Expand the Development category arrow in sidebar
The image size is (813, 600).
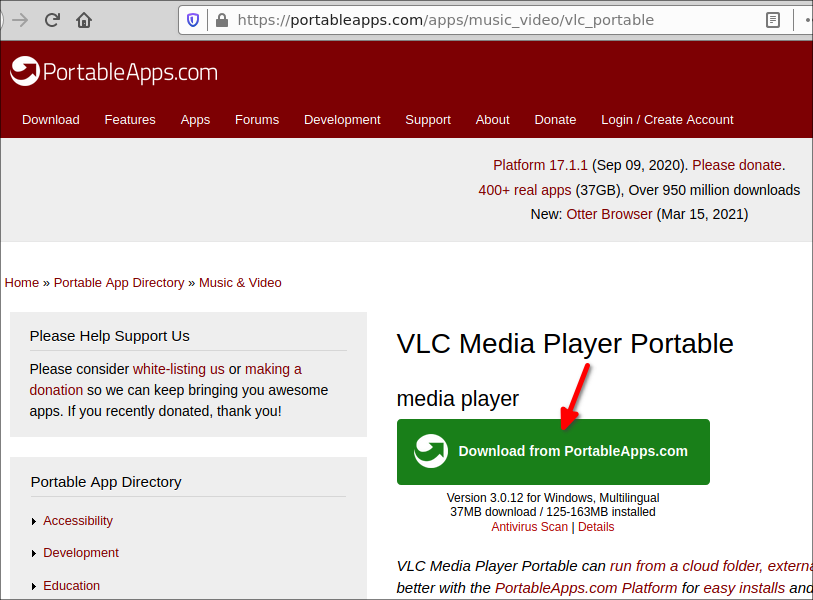(x=34, y=553)
